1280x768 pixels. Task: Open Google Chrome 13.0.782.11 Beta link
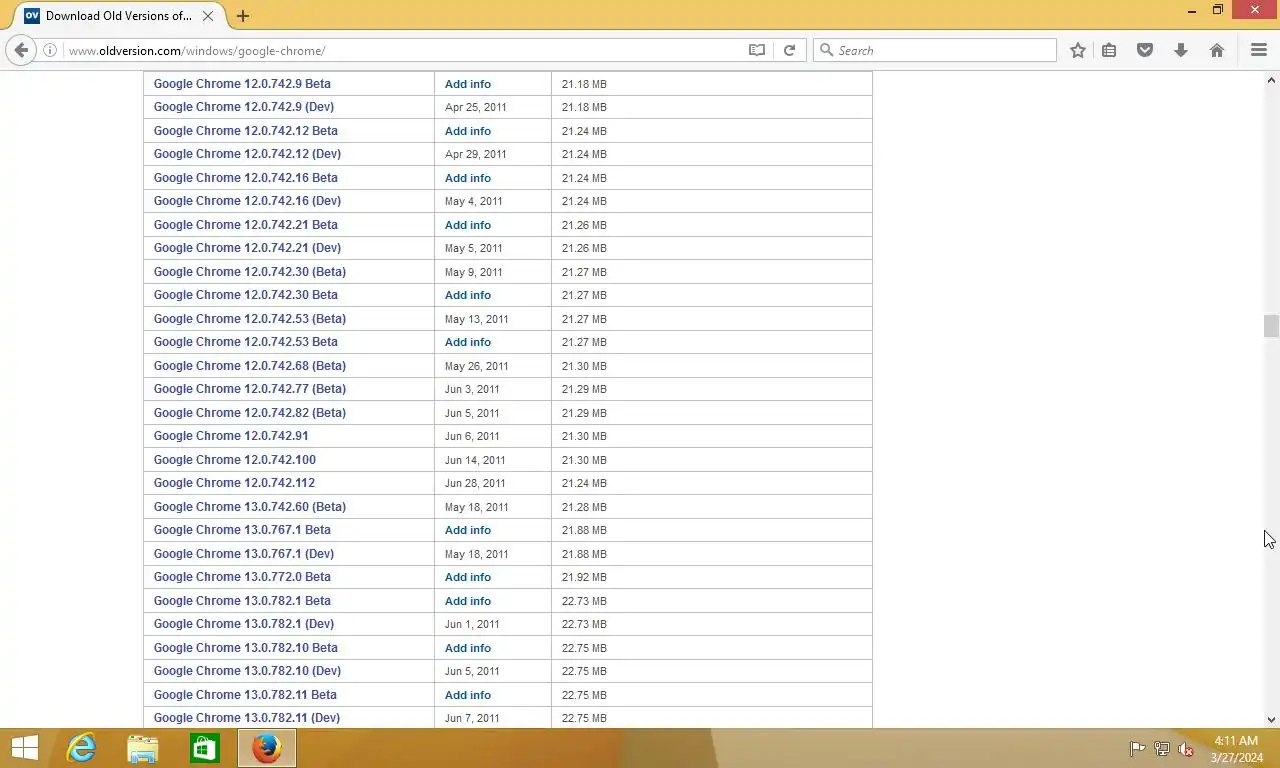[245, 695]
